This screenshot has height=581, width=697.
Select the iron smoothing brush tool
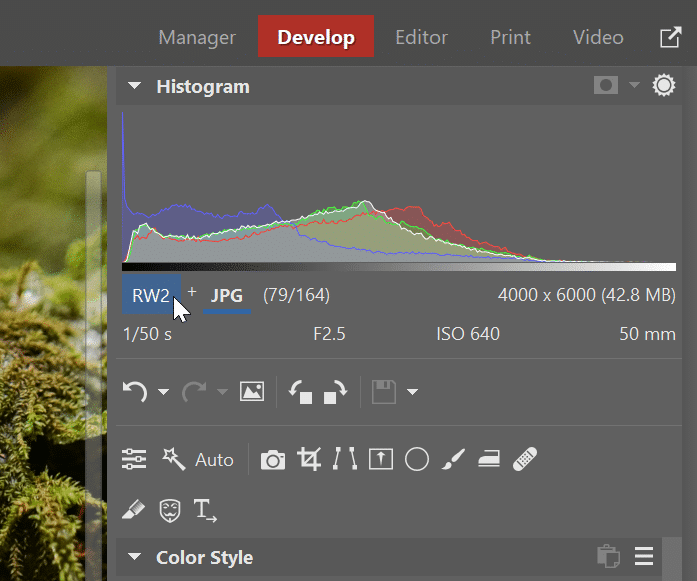(489, 459)
